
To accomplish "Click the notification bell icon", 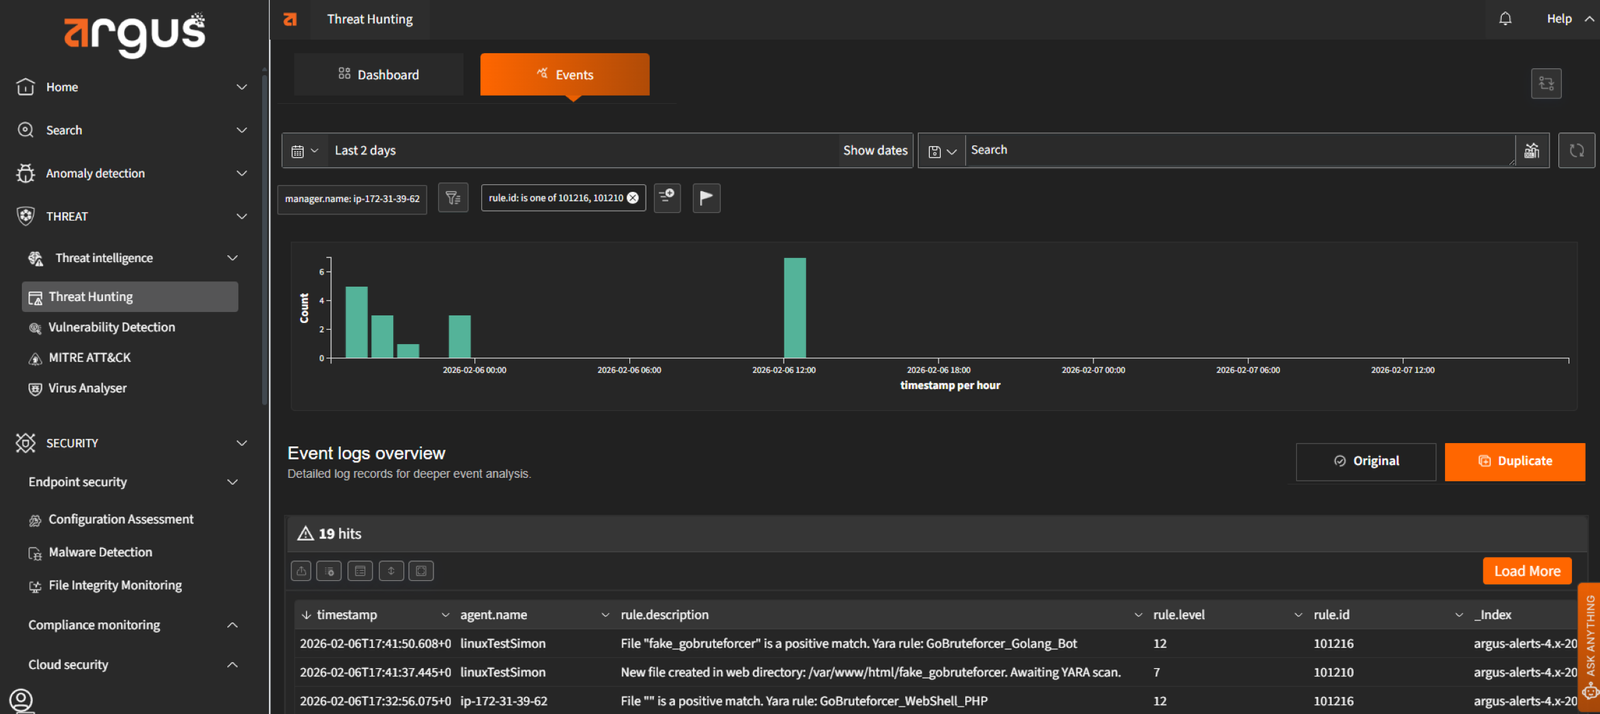I will pos(1505,19).
